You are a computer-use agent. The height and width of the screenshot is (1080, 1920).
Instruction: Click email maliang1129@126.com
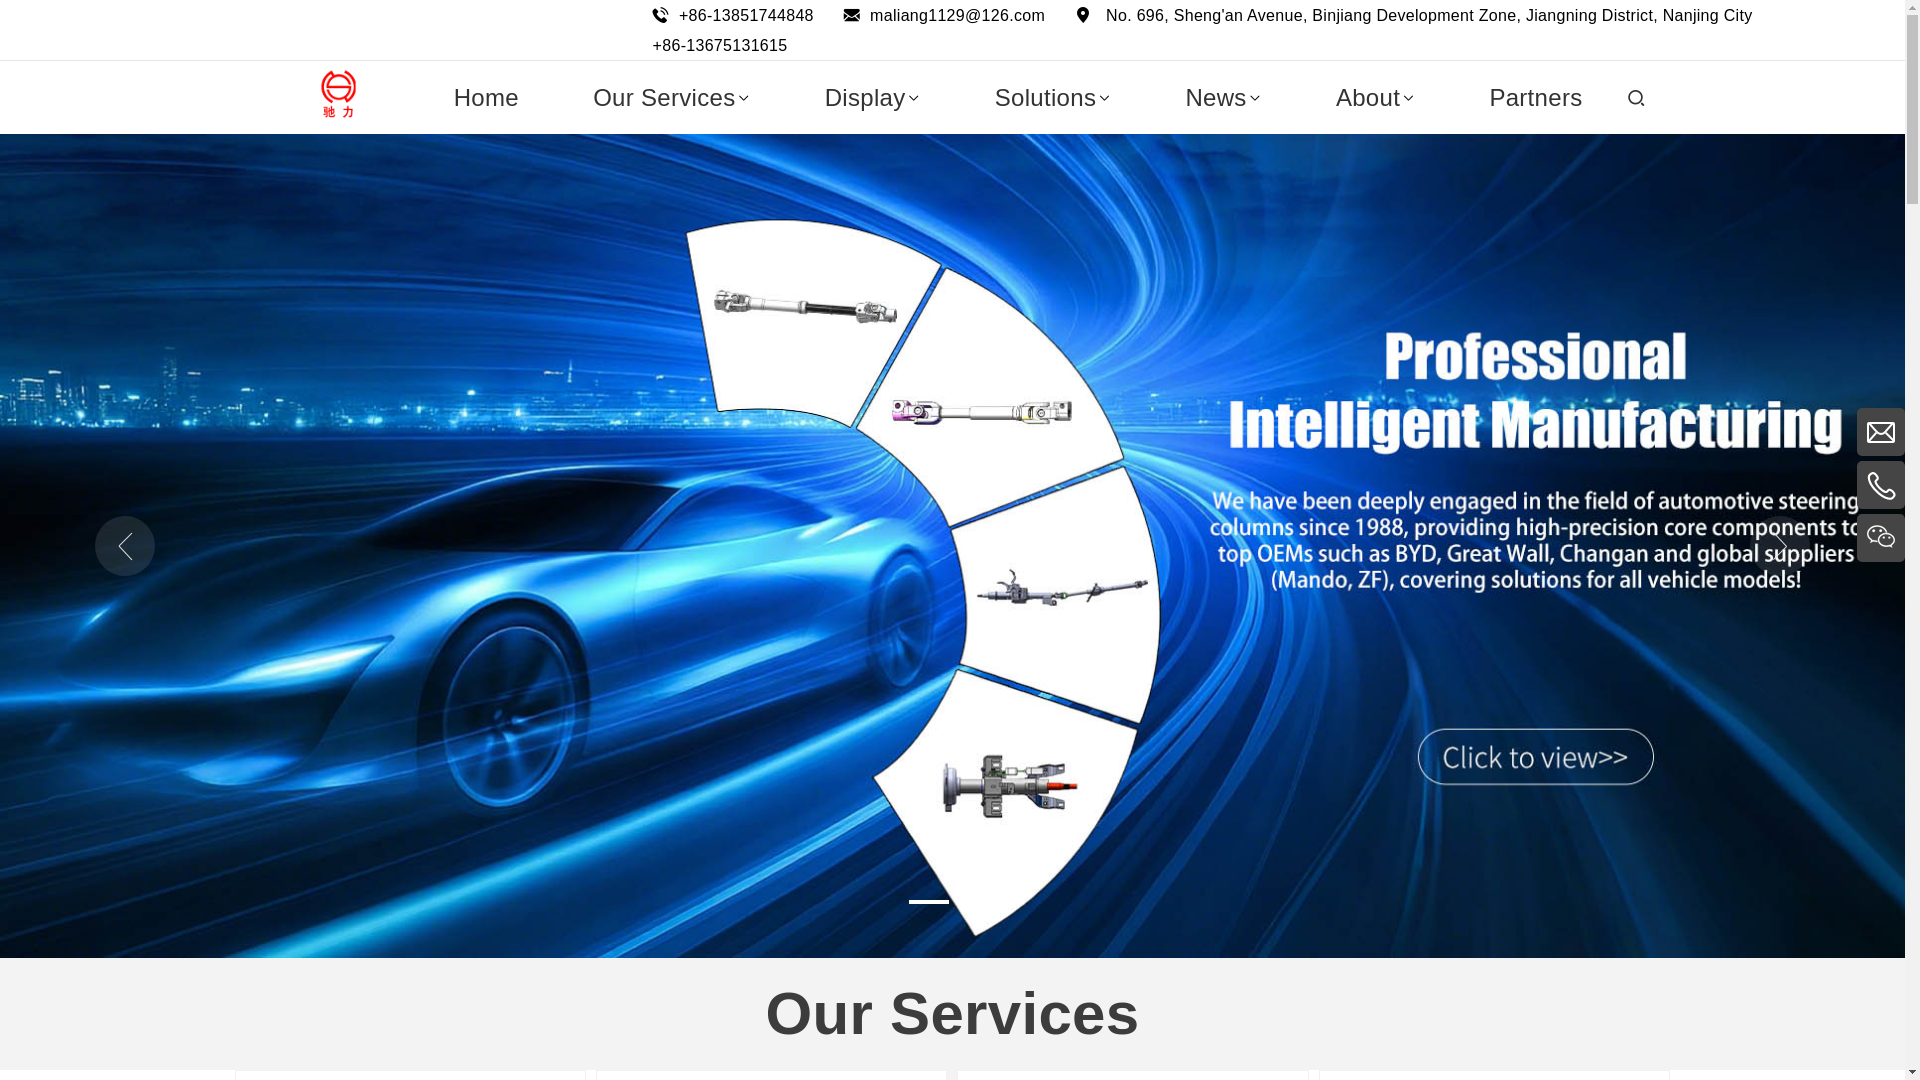[957, 16]
